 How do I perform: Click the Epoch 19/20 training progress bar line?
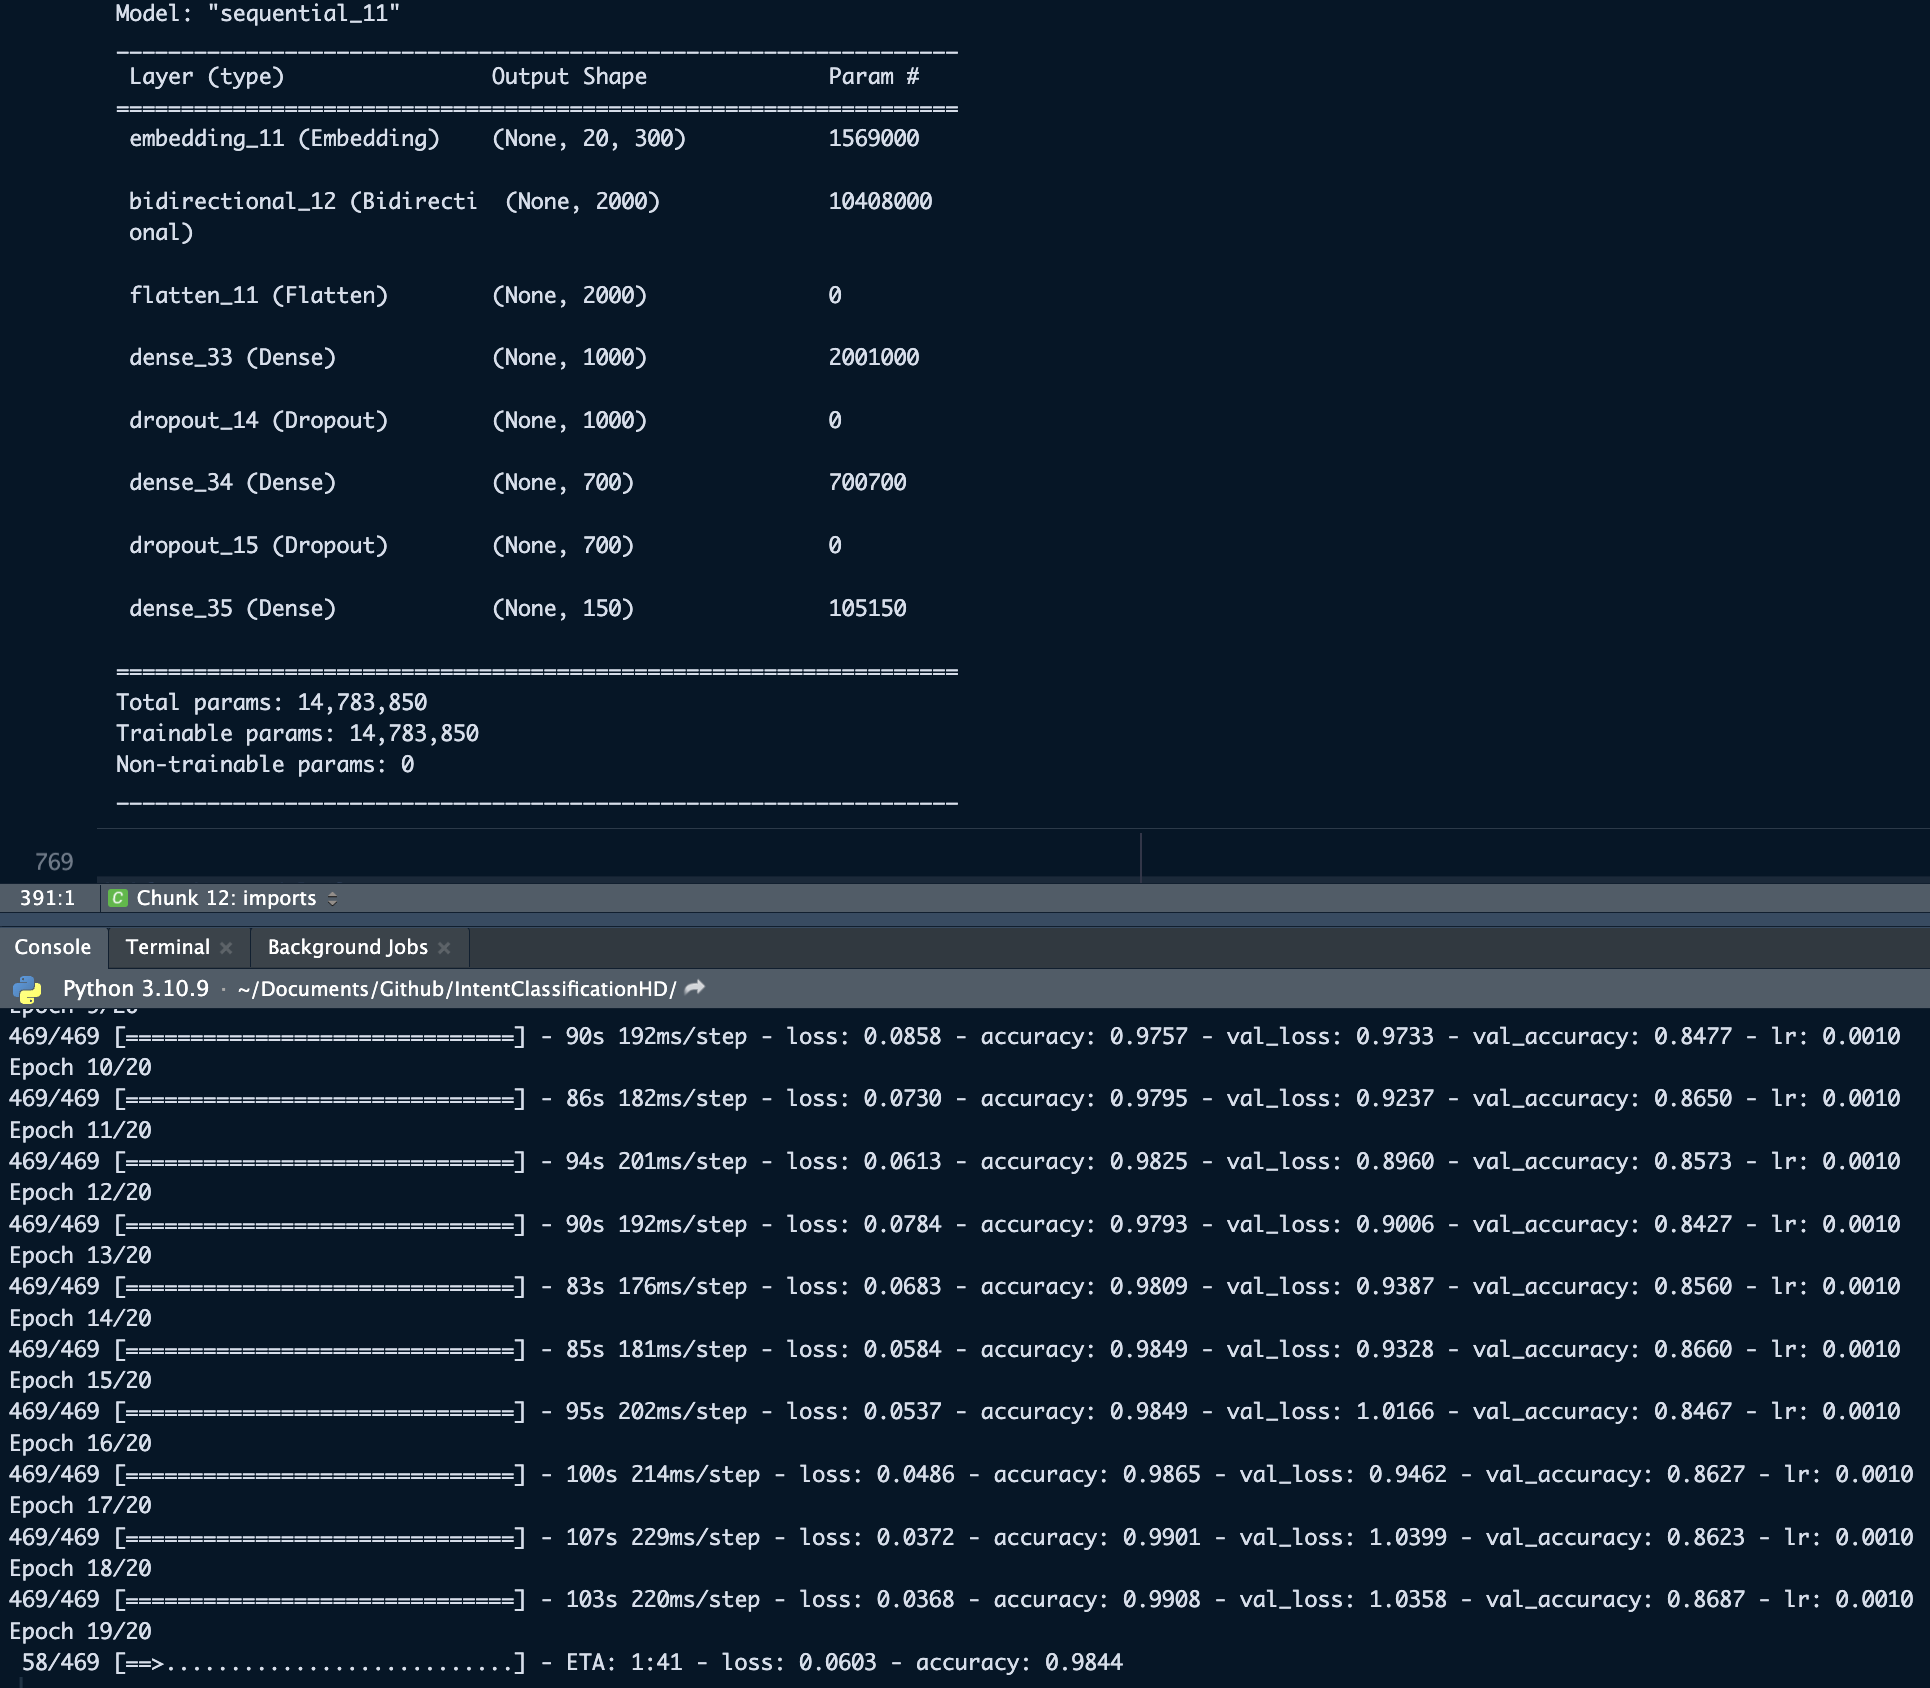tap(320, 1663)
